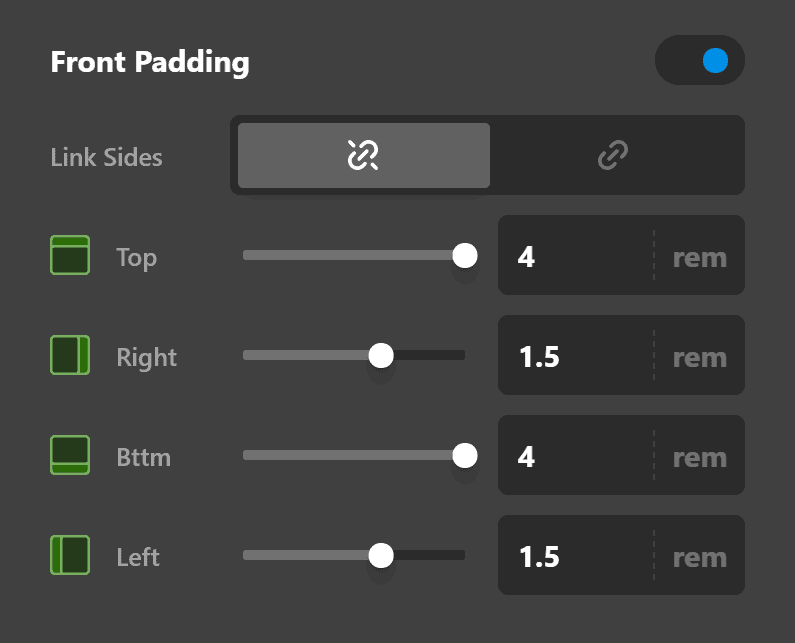
Task: Click the Right padding icon
Action: point(70,356)
